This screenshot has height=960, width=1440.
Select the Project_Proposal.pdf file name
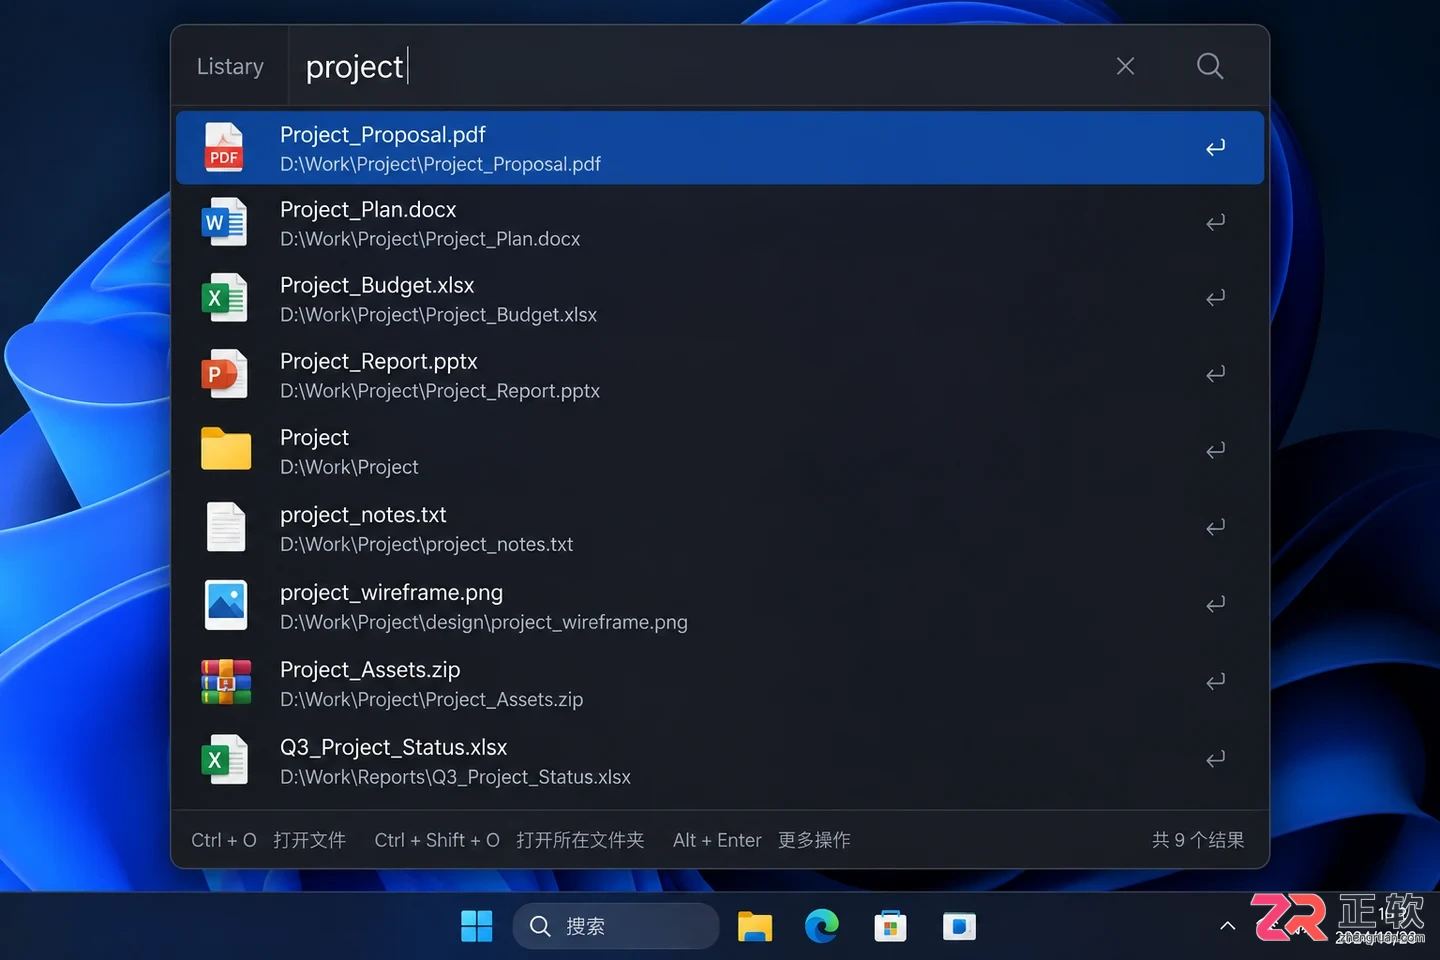[383, 135]
